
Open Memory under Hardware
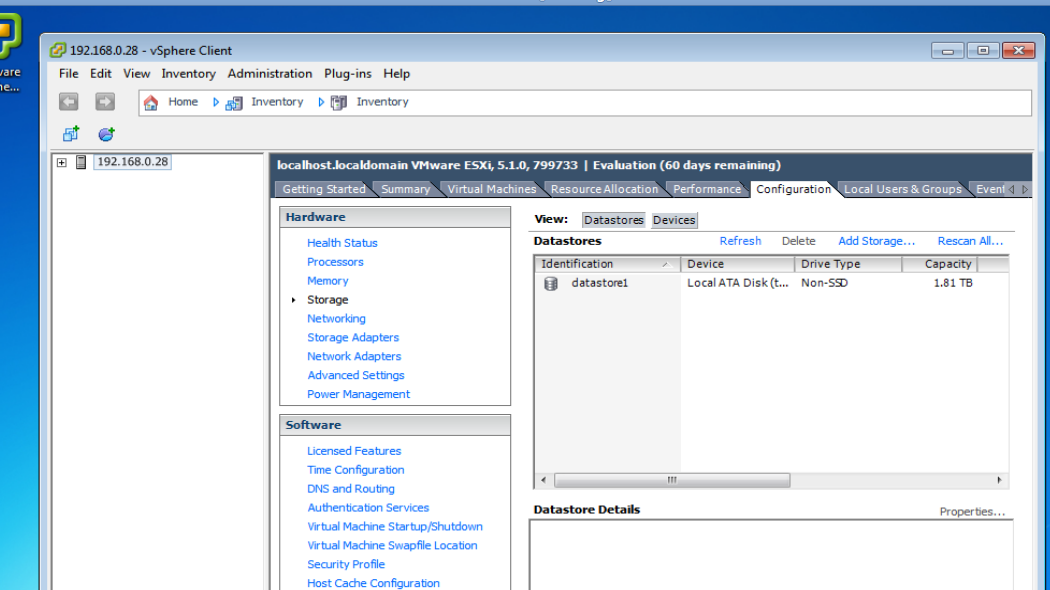coord(327,281)
